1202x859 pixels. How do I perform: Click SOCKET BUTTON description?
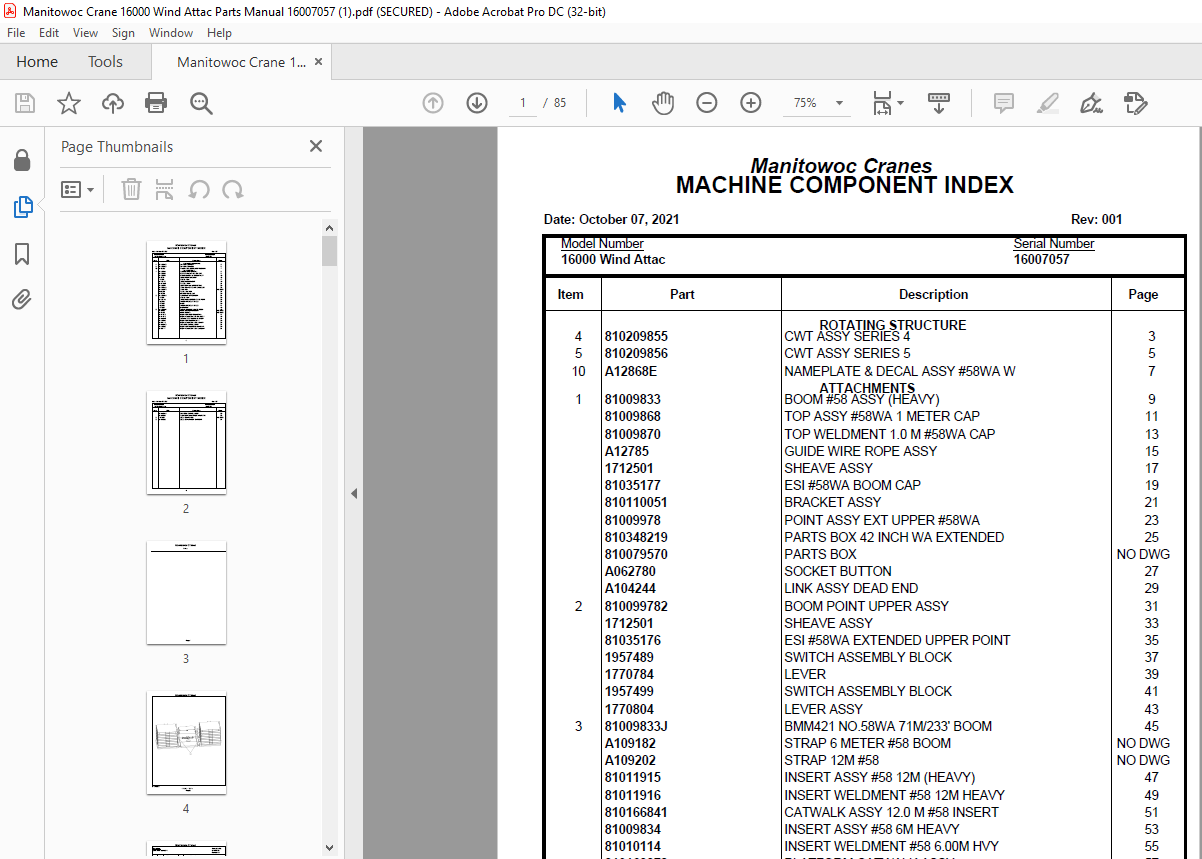coord(838,572)
